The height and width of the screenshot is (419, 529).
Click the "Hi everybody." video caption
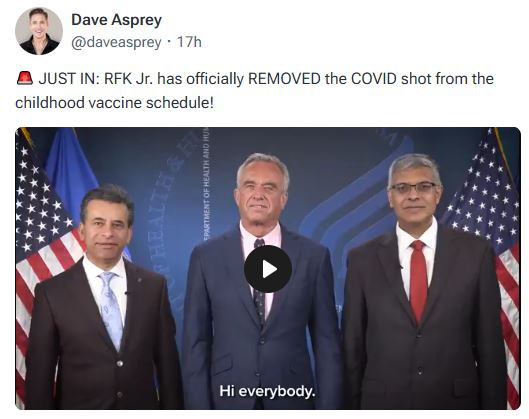point(267,391)
